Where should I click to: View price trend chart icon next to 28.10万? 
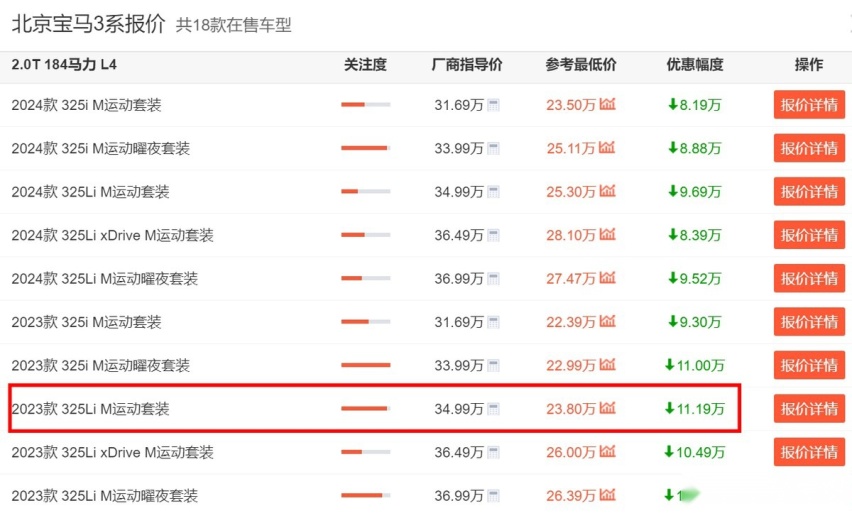(607, 234)
